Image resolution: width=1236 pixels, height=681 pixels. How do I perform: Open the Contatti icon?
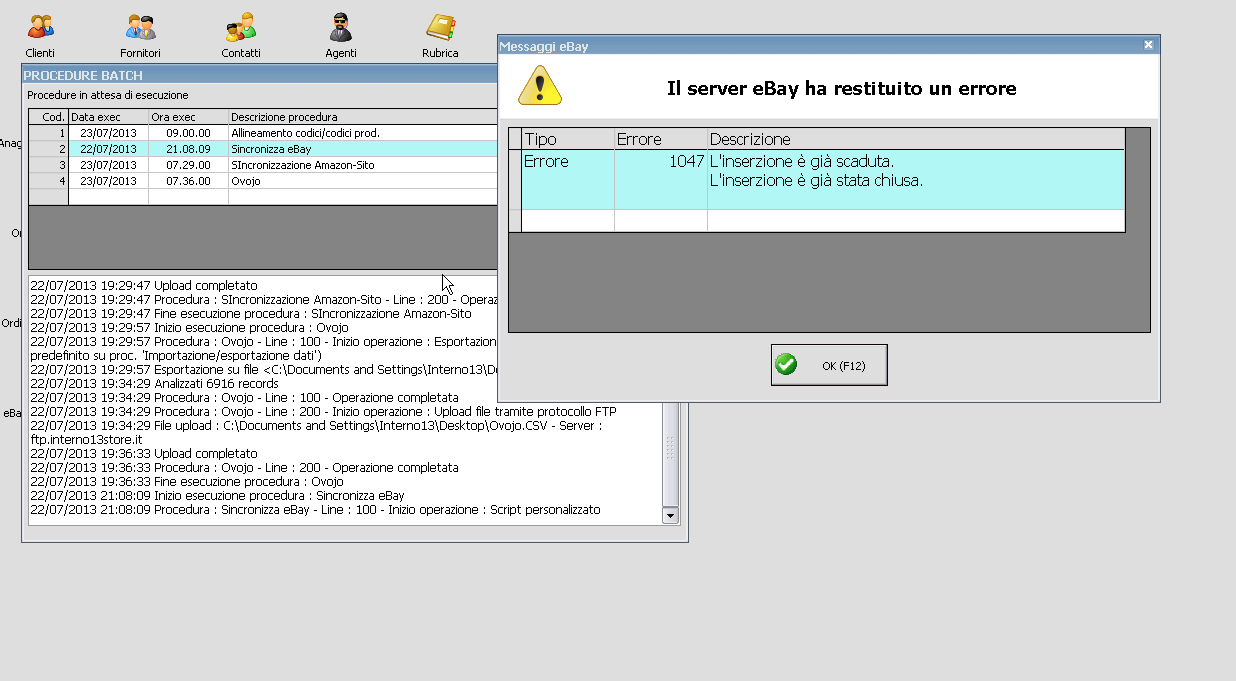pos(241,35)
